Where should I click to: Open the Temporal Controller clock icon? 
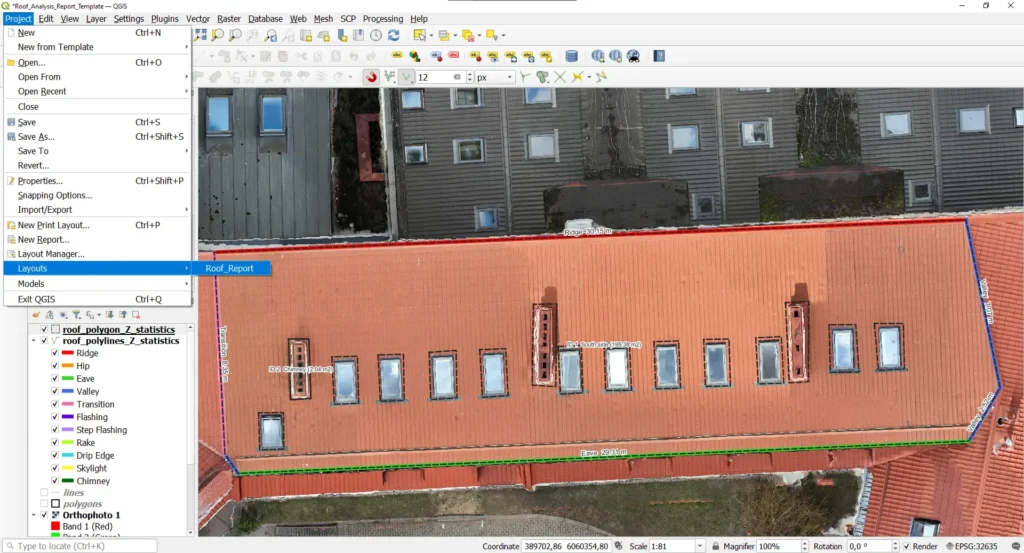[x=376, y=35]
